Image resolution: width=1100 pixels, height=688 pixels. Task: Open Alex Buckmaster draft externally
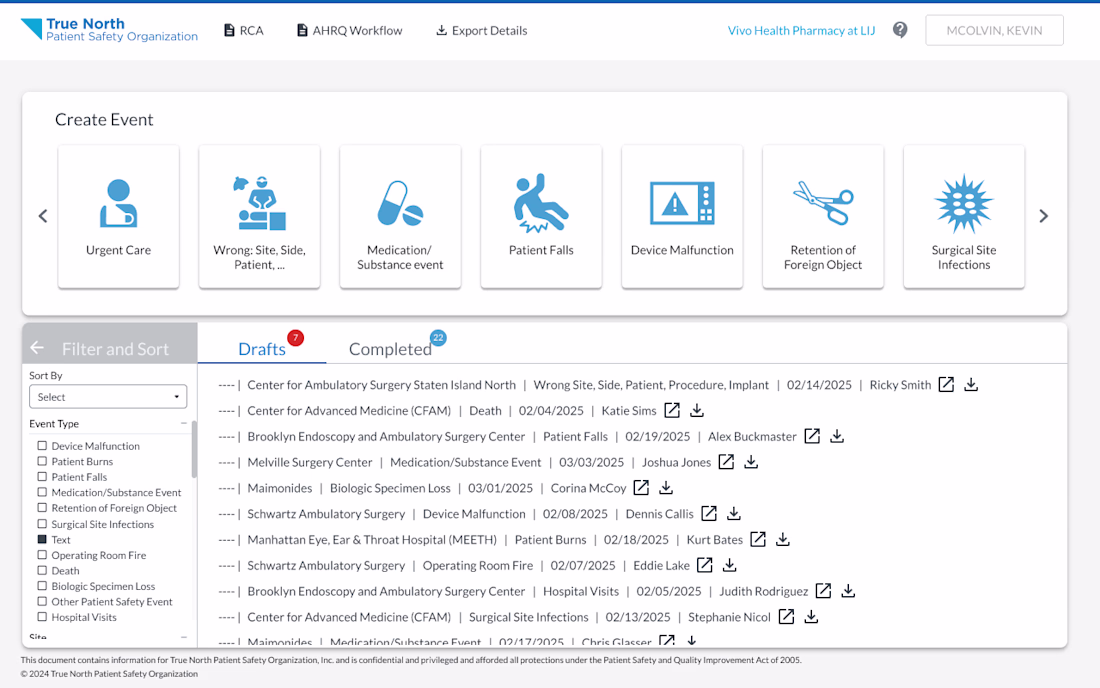point(812,436)
